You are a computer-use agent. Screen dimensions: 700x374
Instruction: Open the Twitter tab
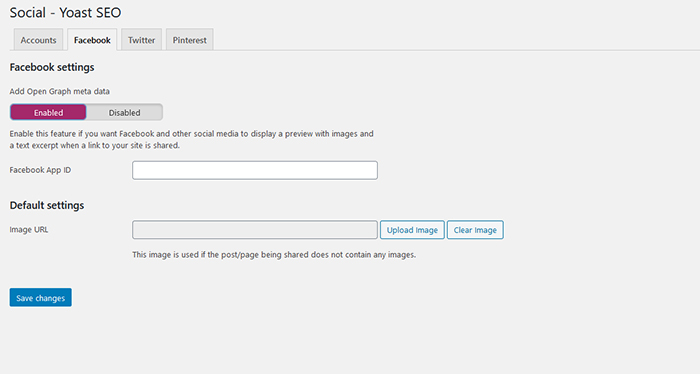[142, 40]
